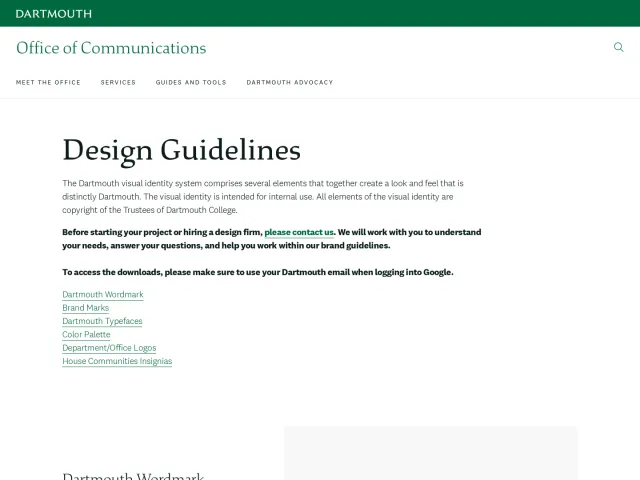Jump to Dartmouth Typefaces section link
Viewport: 640px width, 480px height.
click(102, 321)
